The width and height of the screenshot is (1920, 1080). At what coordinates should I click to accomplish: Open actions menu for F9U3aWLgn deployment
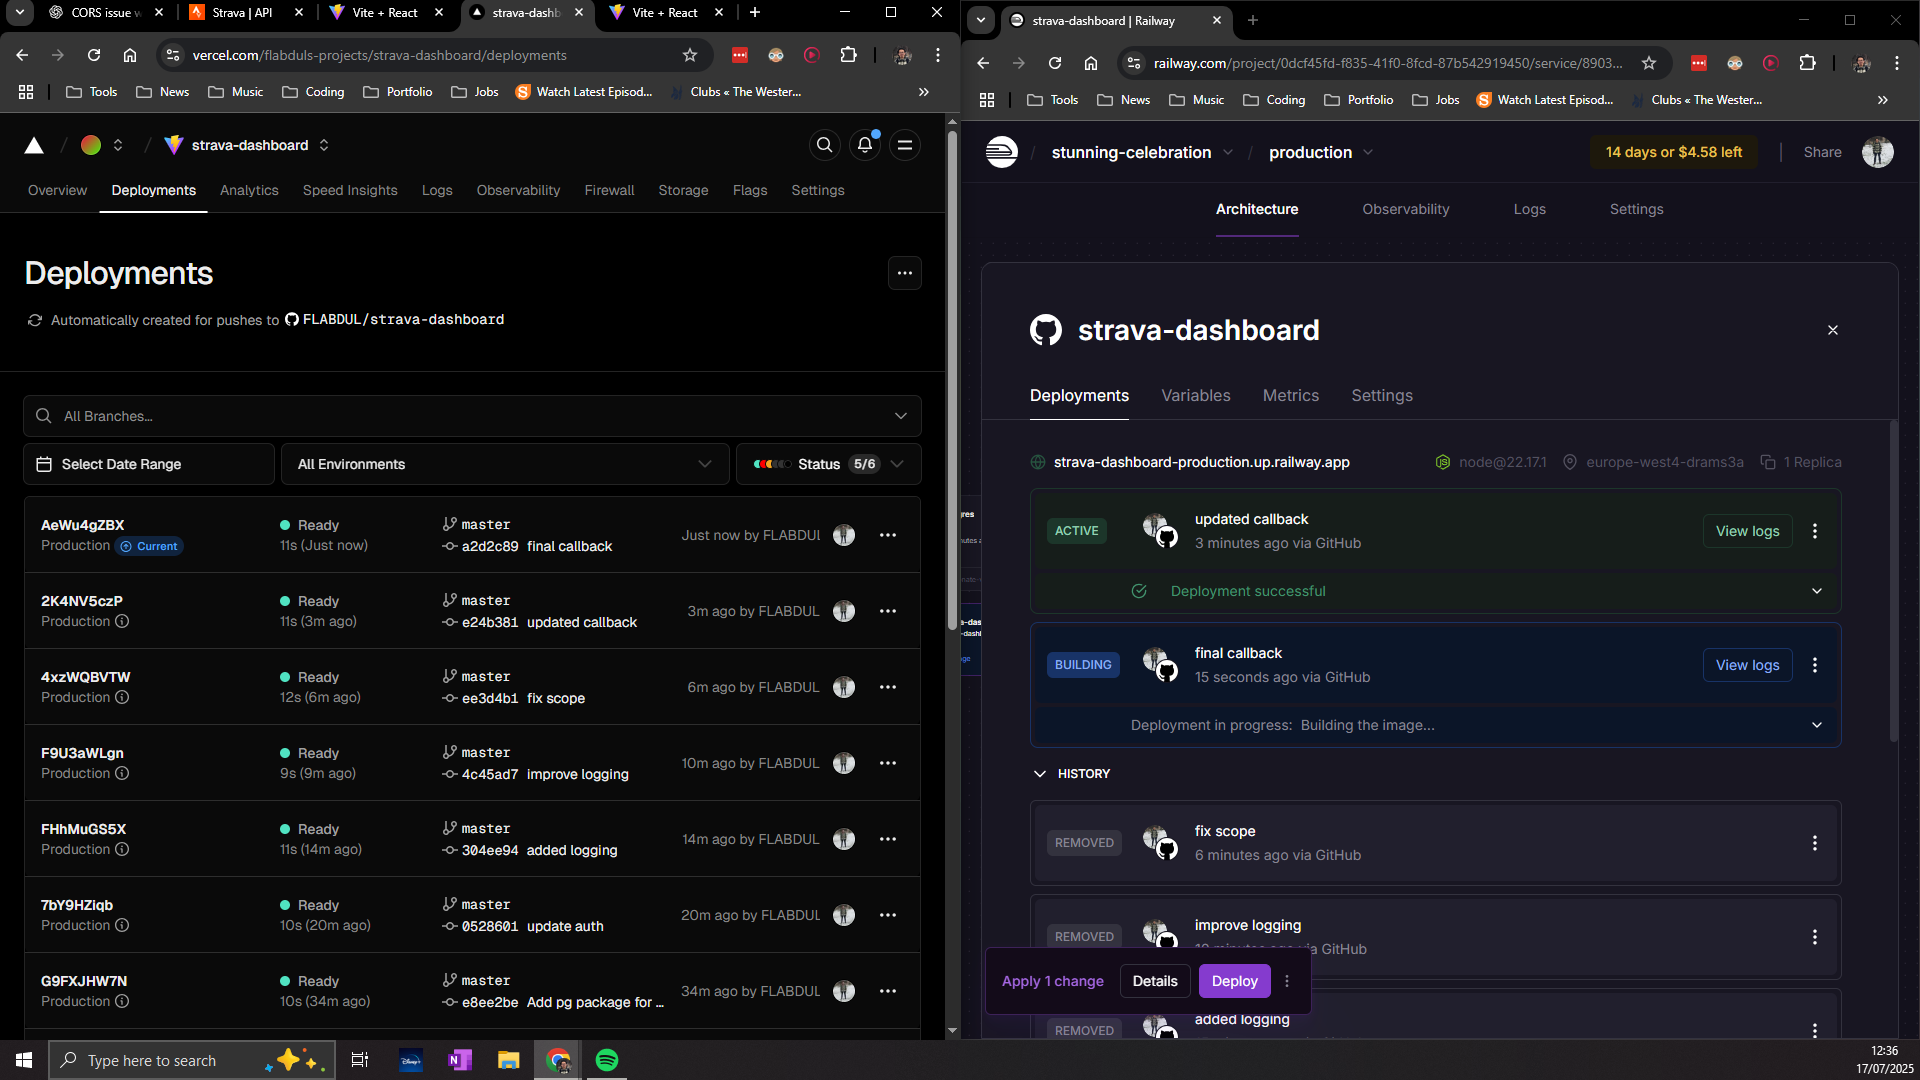[x=888, y=763]
